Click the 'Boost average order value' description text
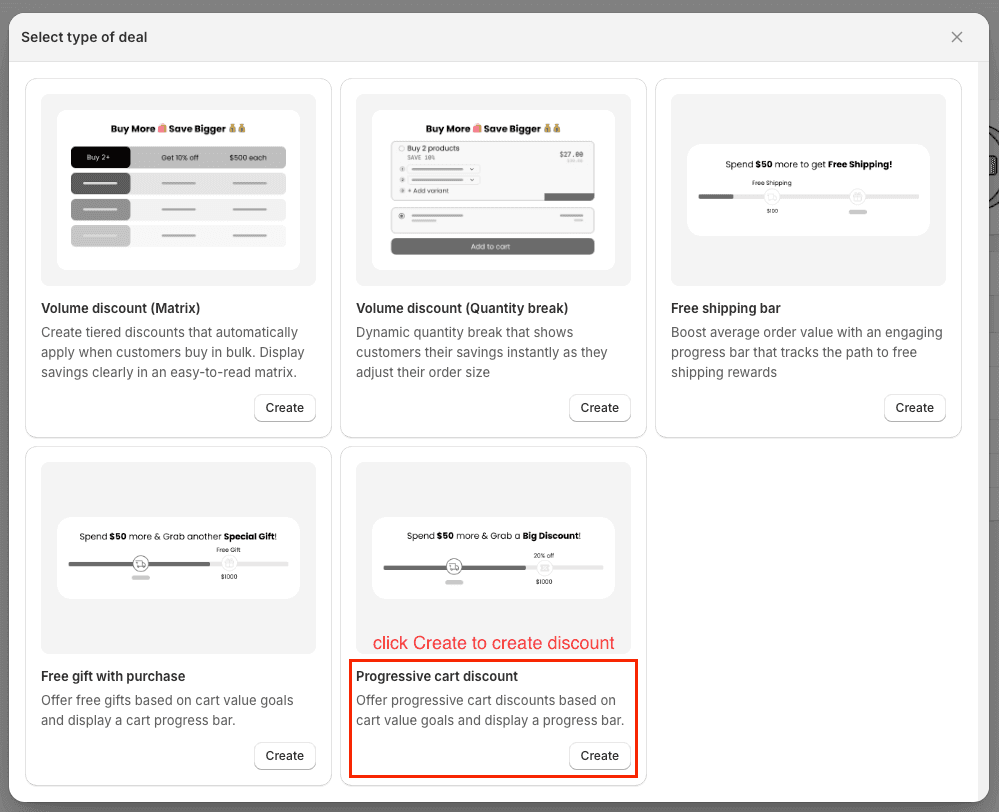The width and height of the screenshot is (999, 812). (x=807, y=352)
